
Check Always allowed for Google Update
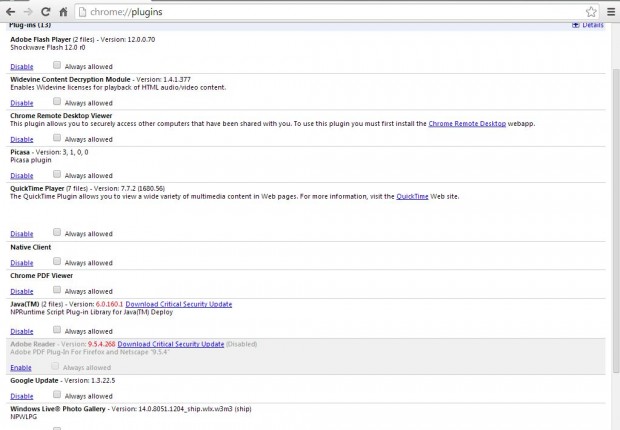(x=57, y=394)
